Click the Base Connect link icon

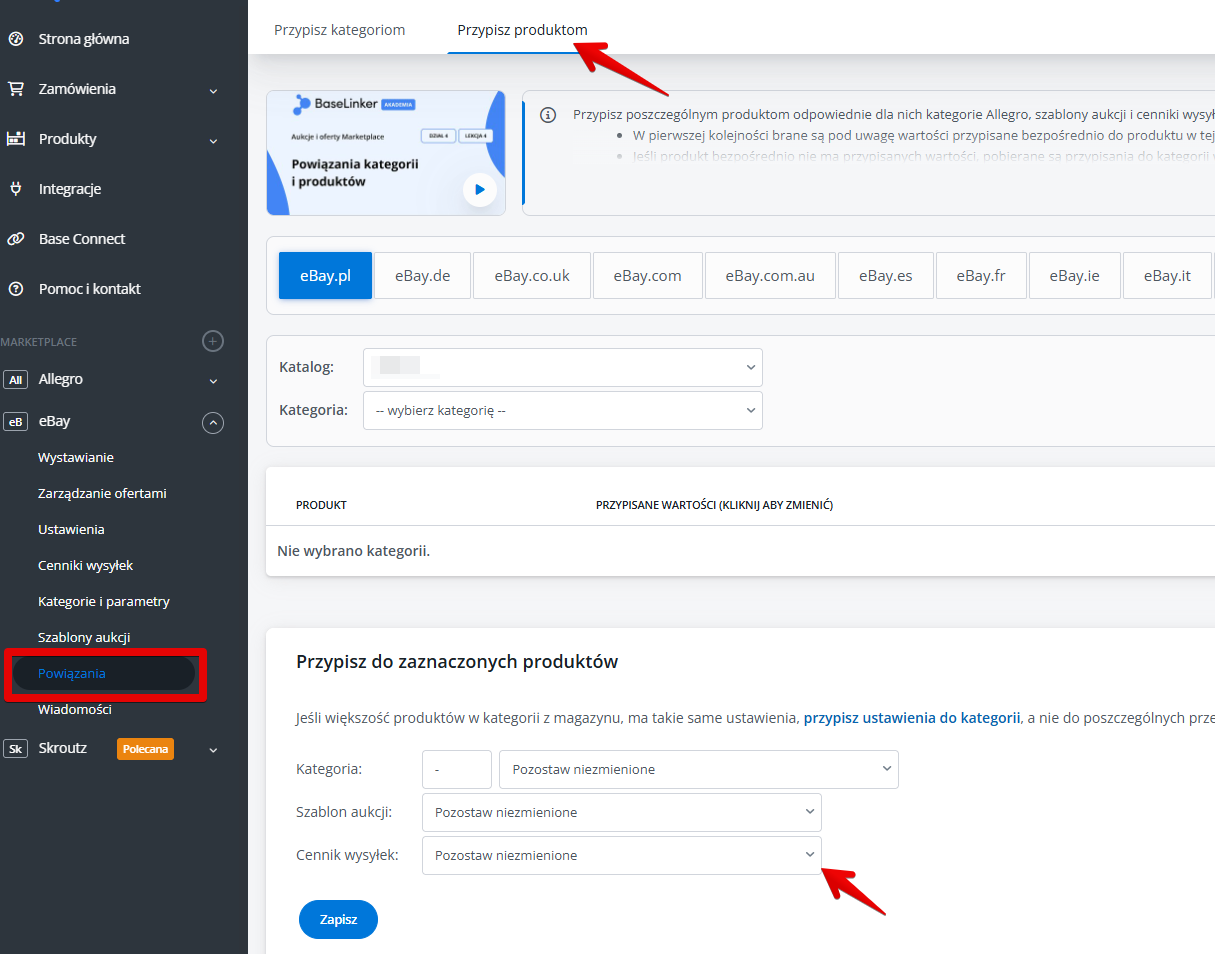point(15,239)
